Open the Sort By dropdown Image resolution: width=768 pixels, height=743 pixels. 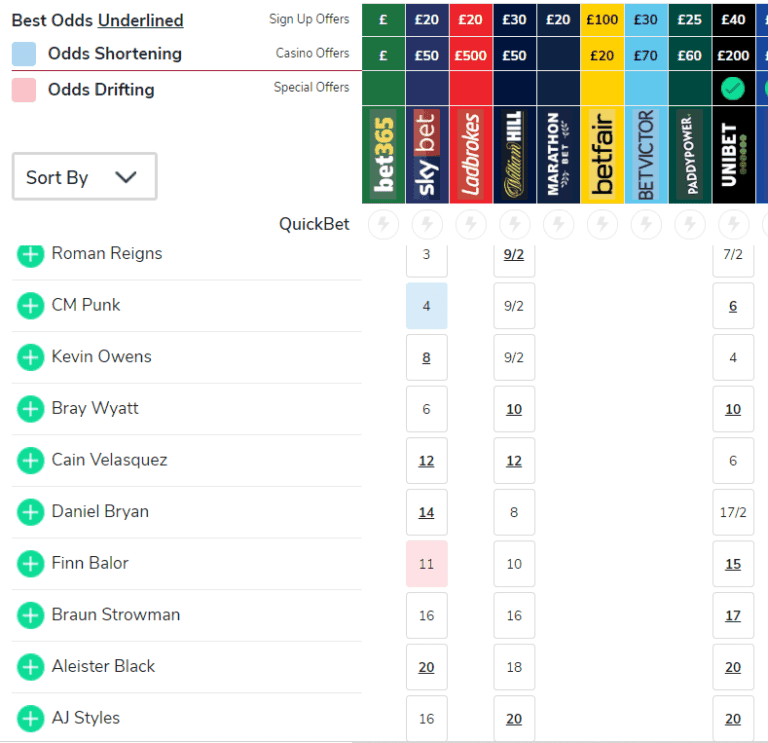tap(84, 177)
